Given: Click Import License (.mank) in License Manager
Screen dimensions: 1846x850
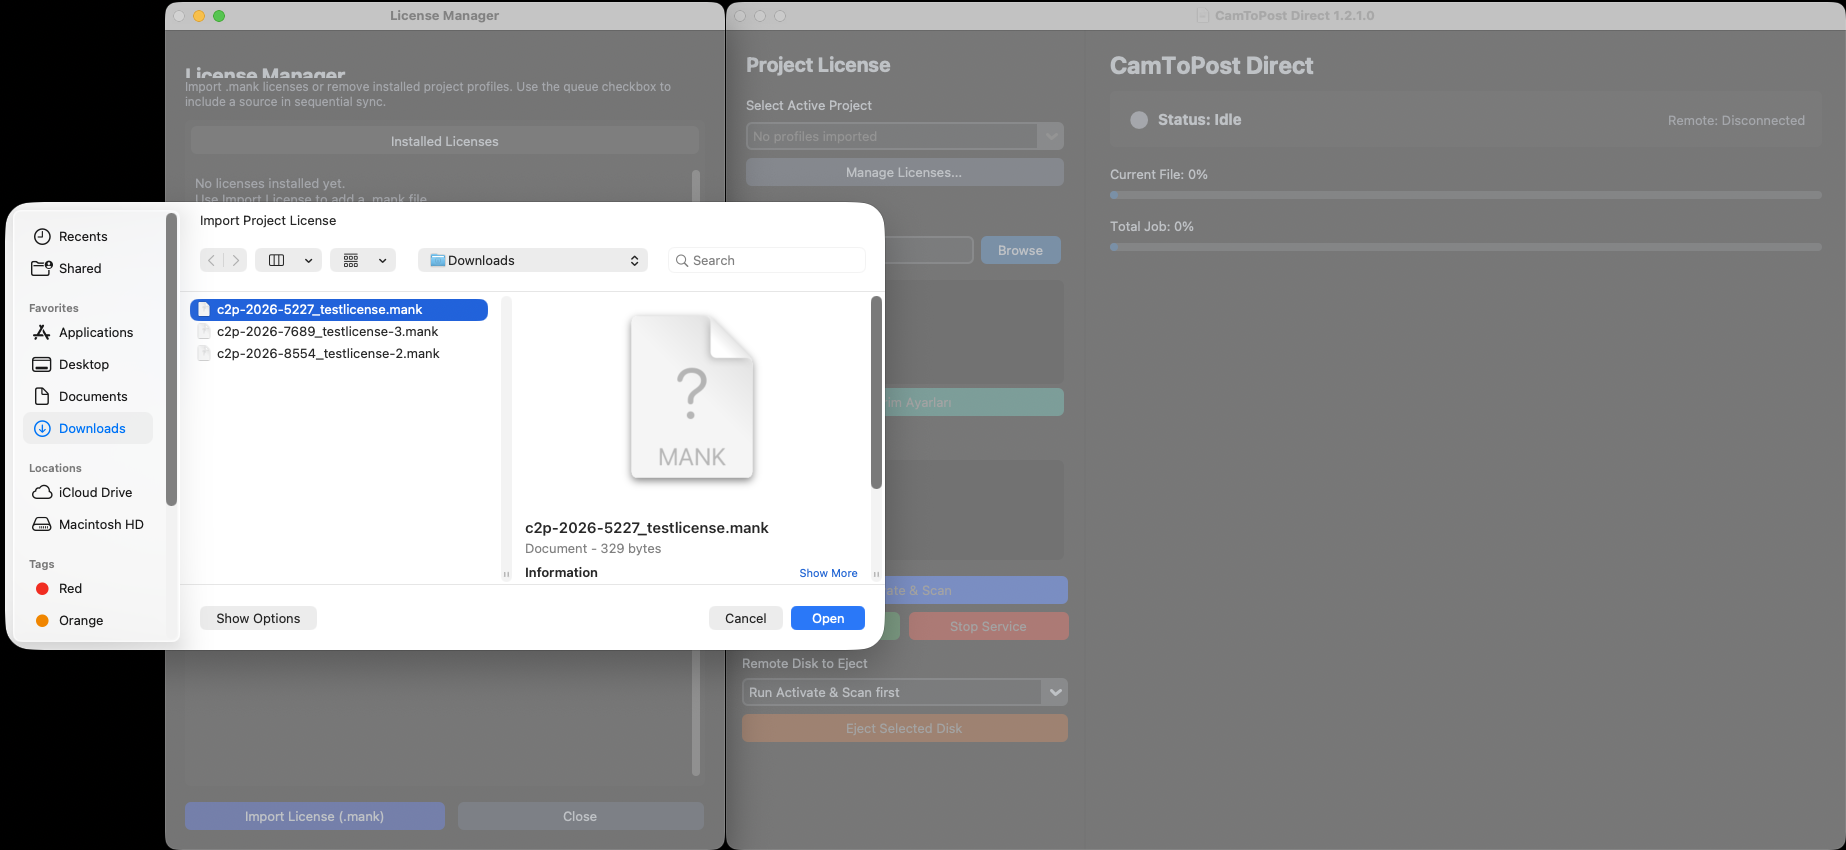Looking at the screenshot, I should pyautogui.click(x=315, y=816).
